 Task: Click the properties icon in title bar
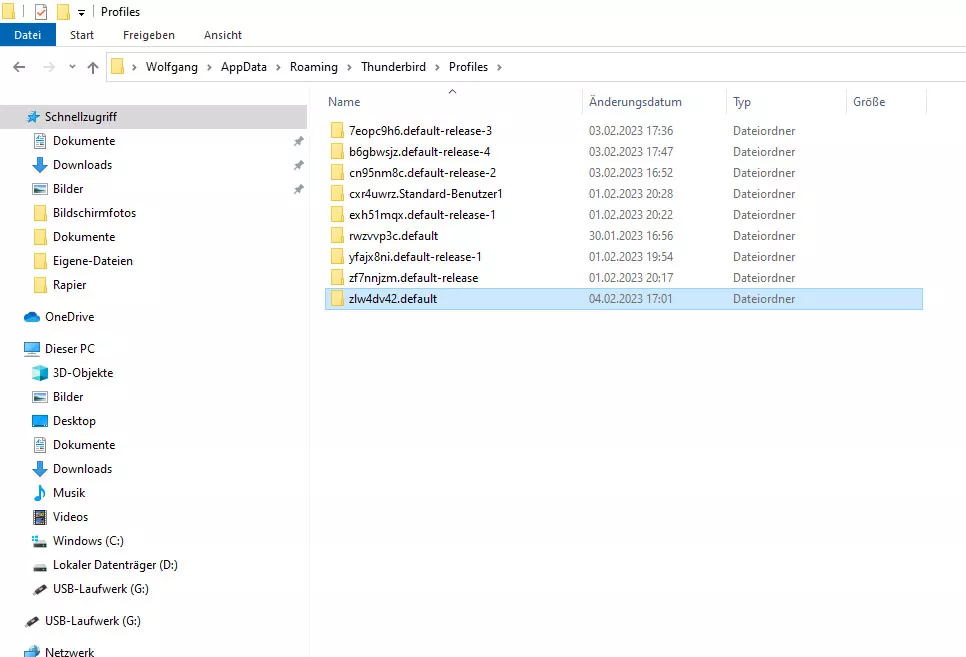click(x=40, y=12)
